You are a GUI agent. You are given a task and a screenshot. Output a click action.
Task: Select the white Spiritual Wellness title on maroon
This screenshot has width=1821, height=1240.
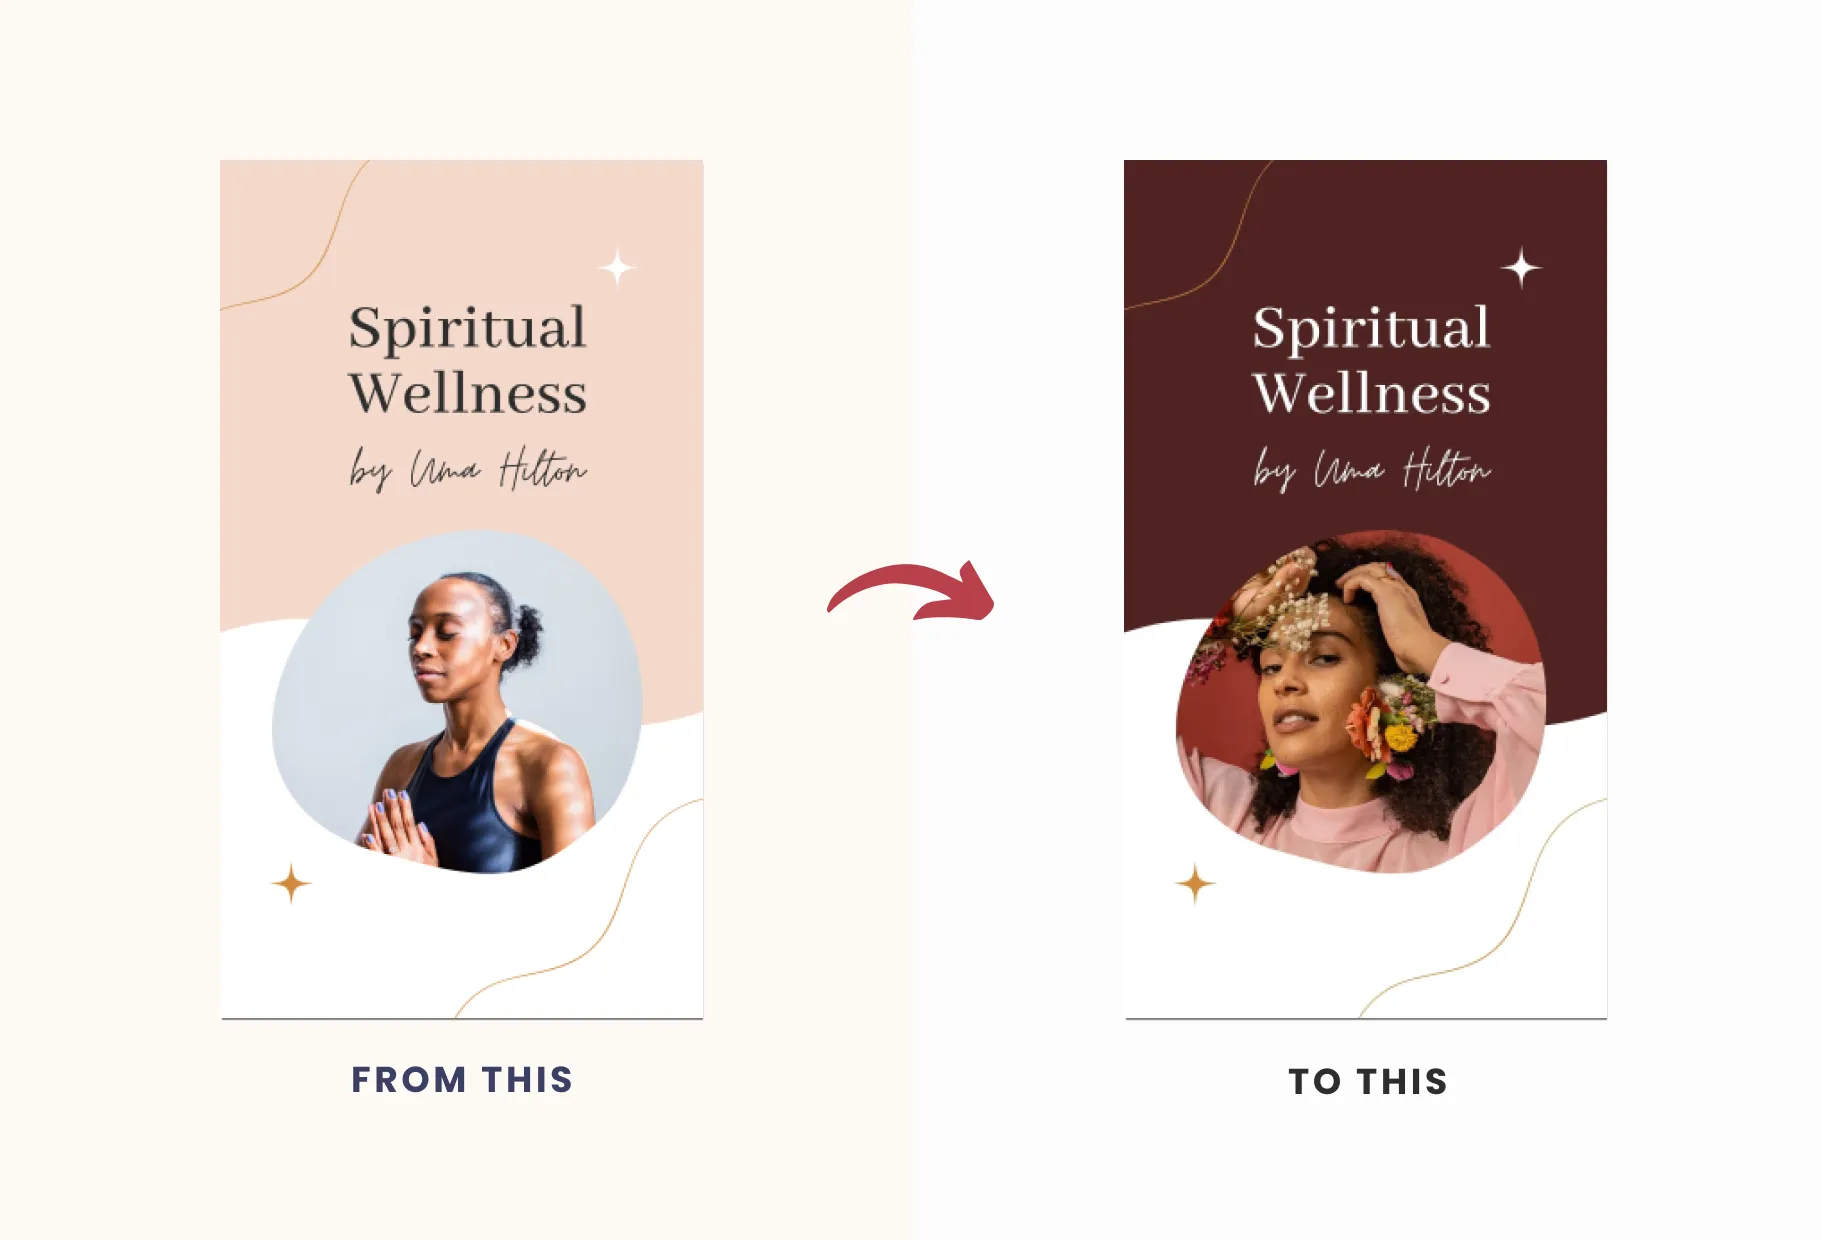[x=1371, y=359]
